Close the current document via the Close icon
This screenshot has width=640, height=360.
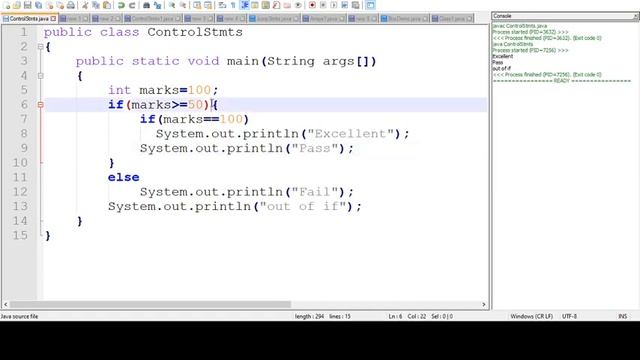49,5
